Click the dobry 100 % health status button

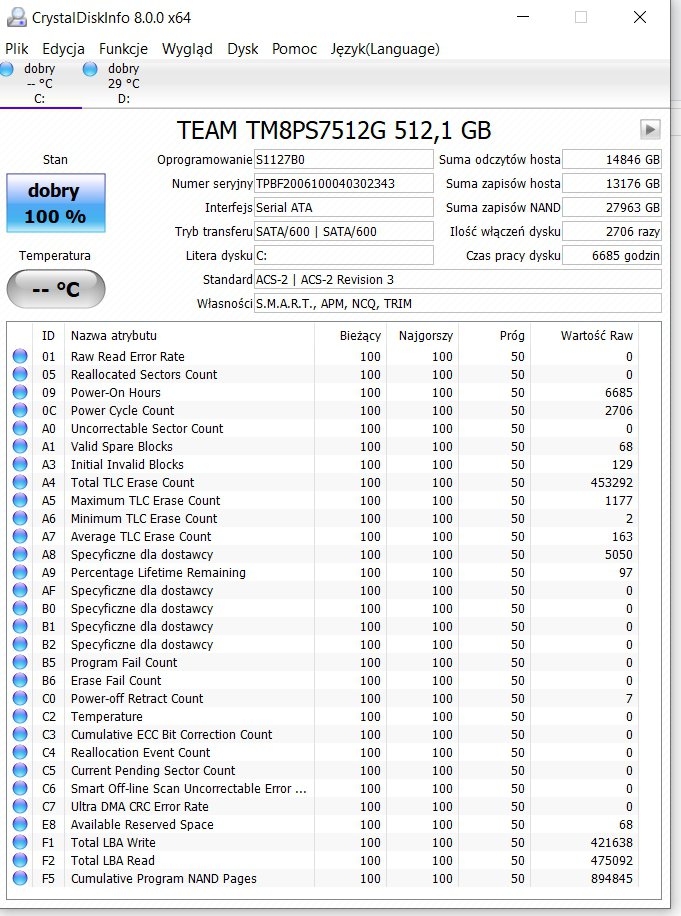click(55, 203)
